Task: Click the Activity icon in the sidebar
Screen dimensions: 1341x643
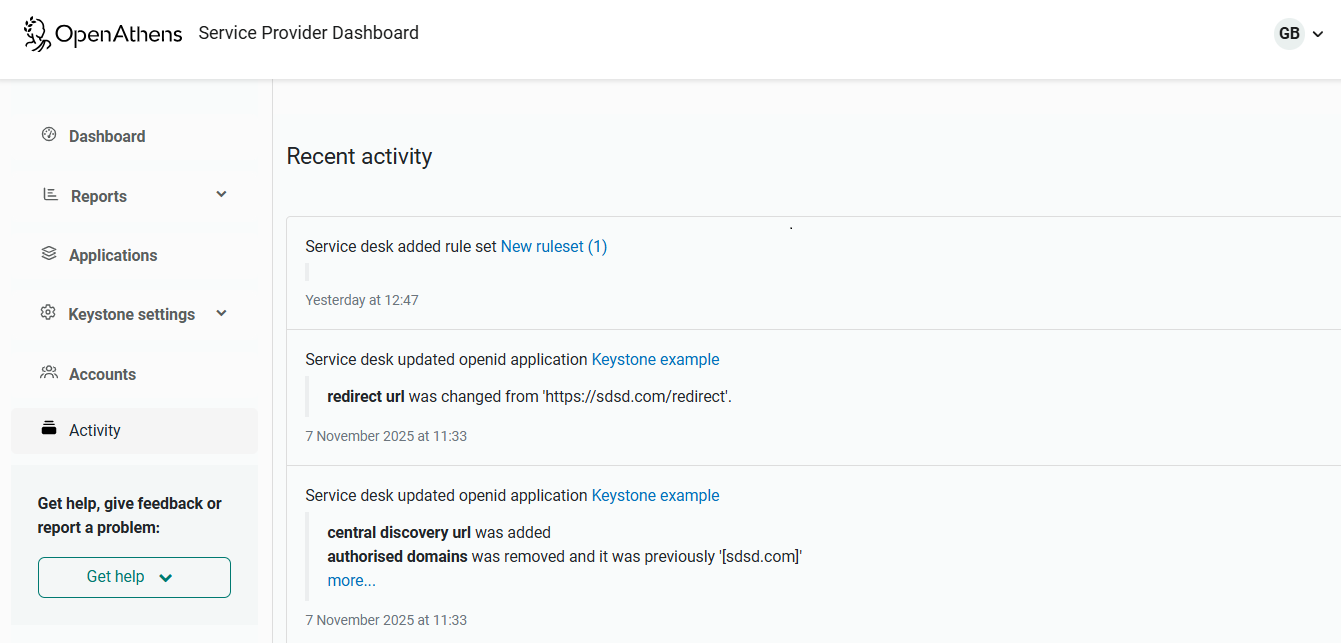Action: (x=48, y=428)
